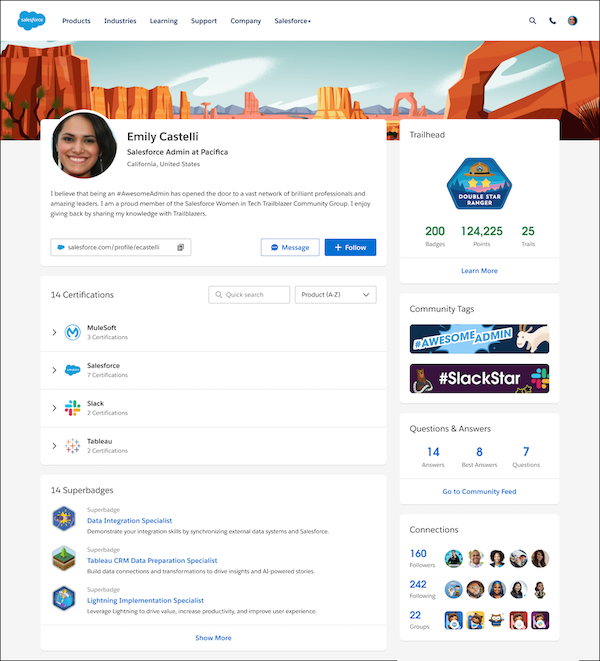Image resolution: width=600 pixels, height=661 pixels.
Task: Click the Tableau logo icon in certifications
Action: pyautogui.click(x=73, y=446)
